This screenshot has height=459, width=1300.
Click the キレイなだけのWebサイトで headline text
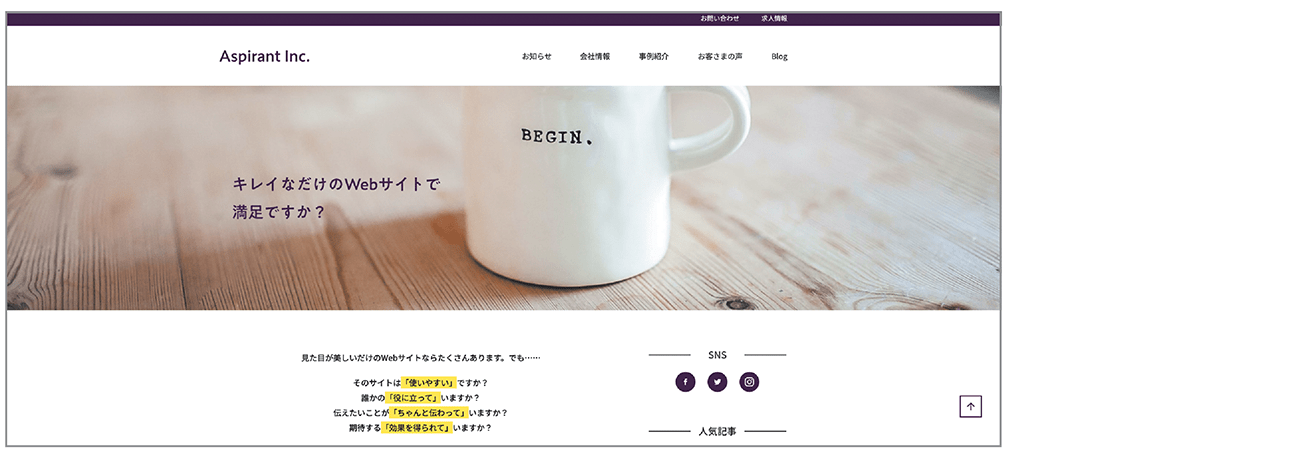click(x=336, y=184)
